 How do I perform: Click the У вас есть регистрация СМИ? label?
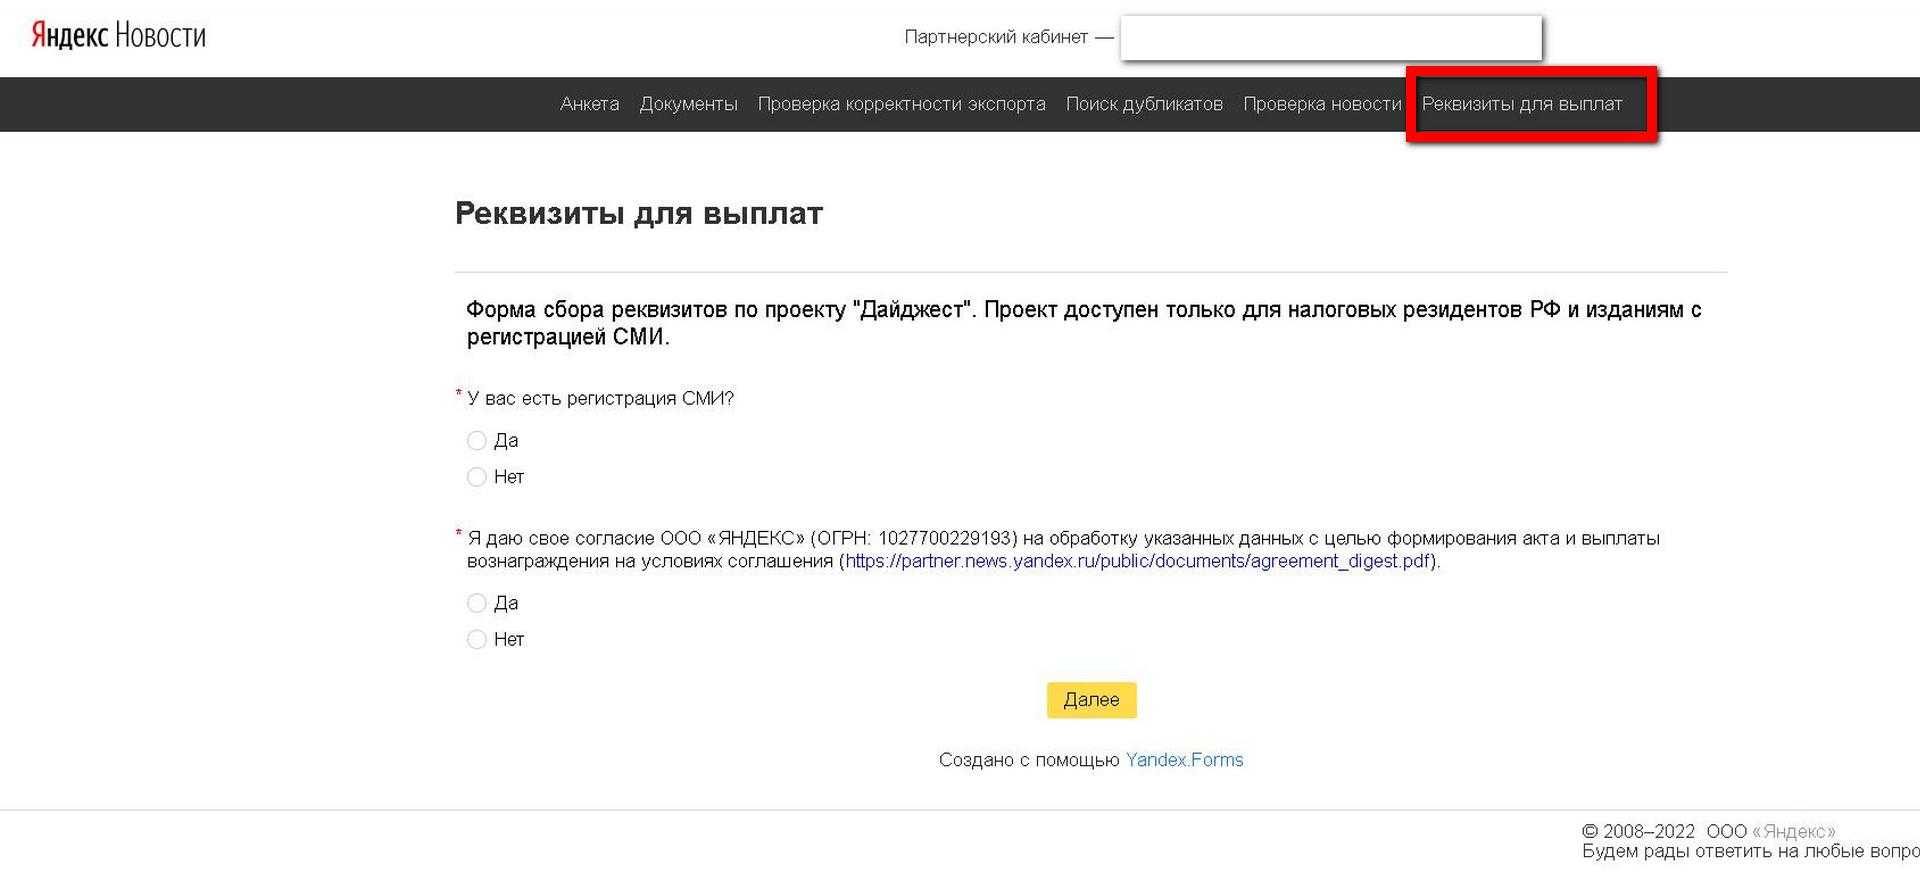(x=600, y=398)
